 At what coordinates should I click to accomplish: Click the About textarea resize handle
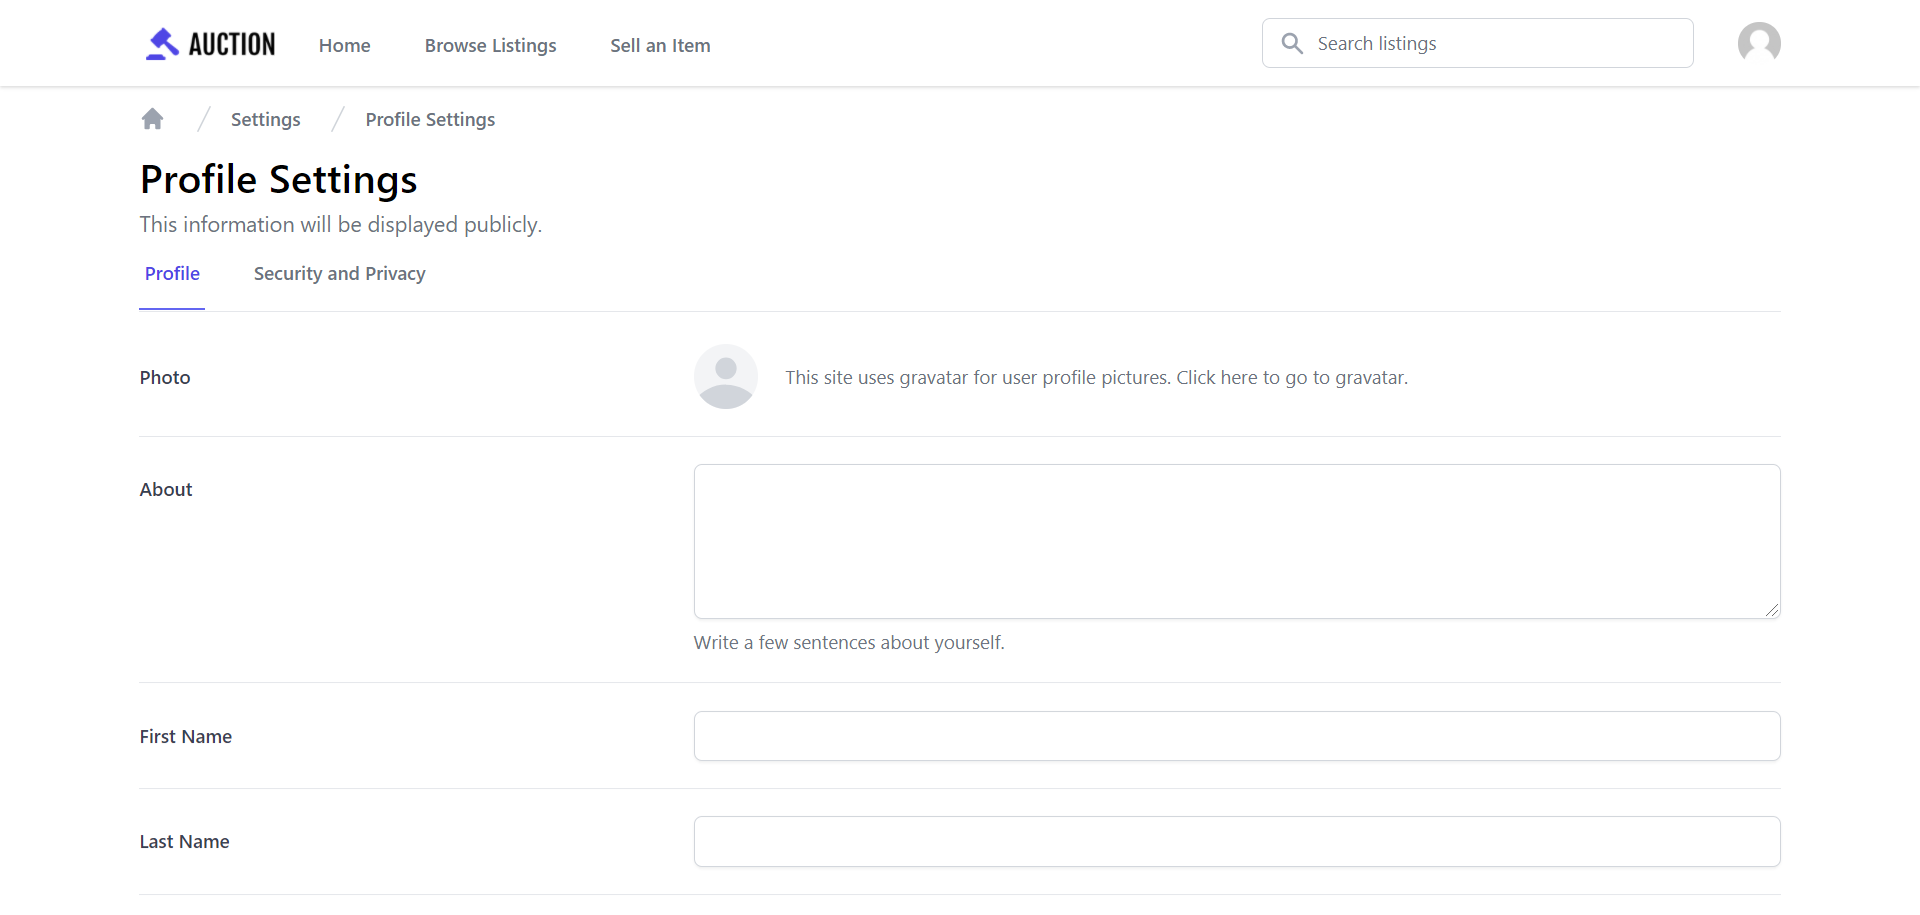click(x=1772, y=610)
